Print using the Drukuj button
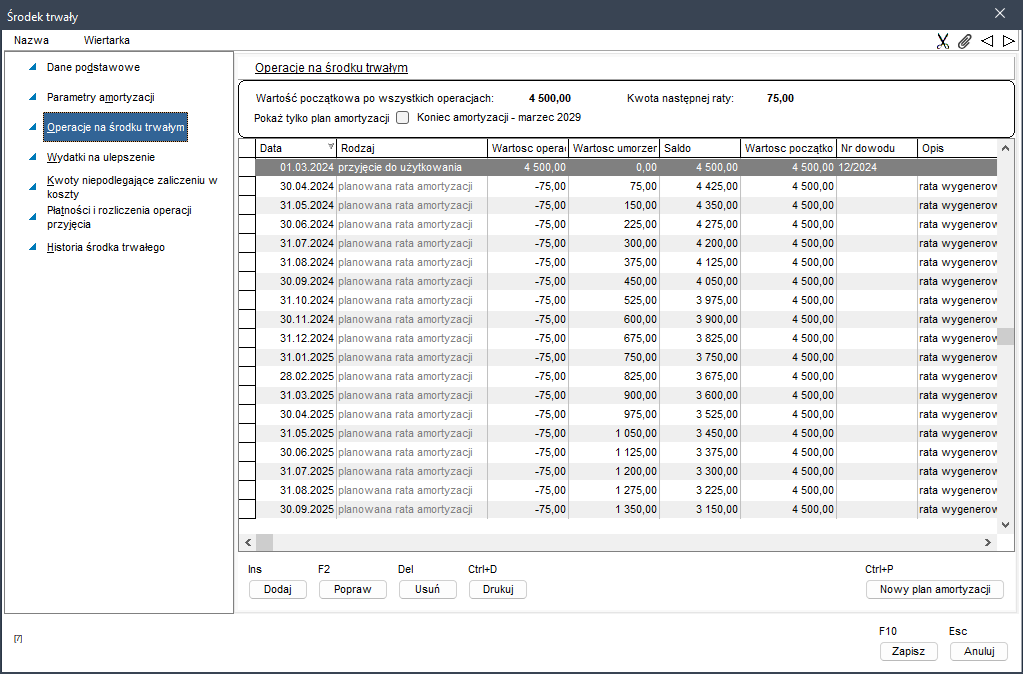 (x=498, y=589)
